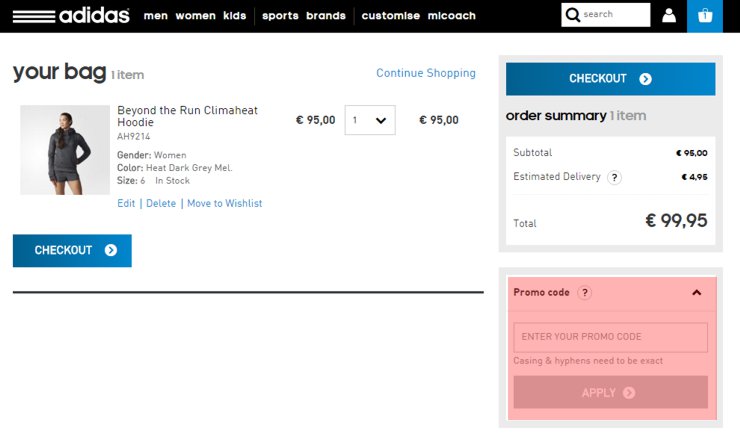Show Estimated Delivery help question mark
Image resolution: width=740 pixels, height=440 pixels.
pos(614,178)
